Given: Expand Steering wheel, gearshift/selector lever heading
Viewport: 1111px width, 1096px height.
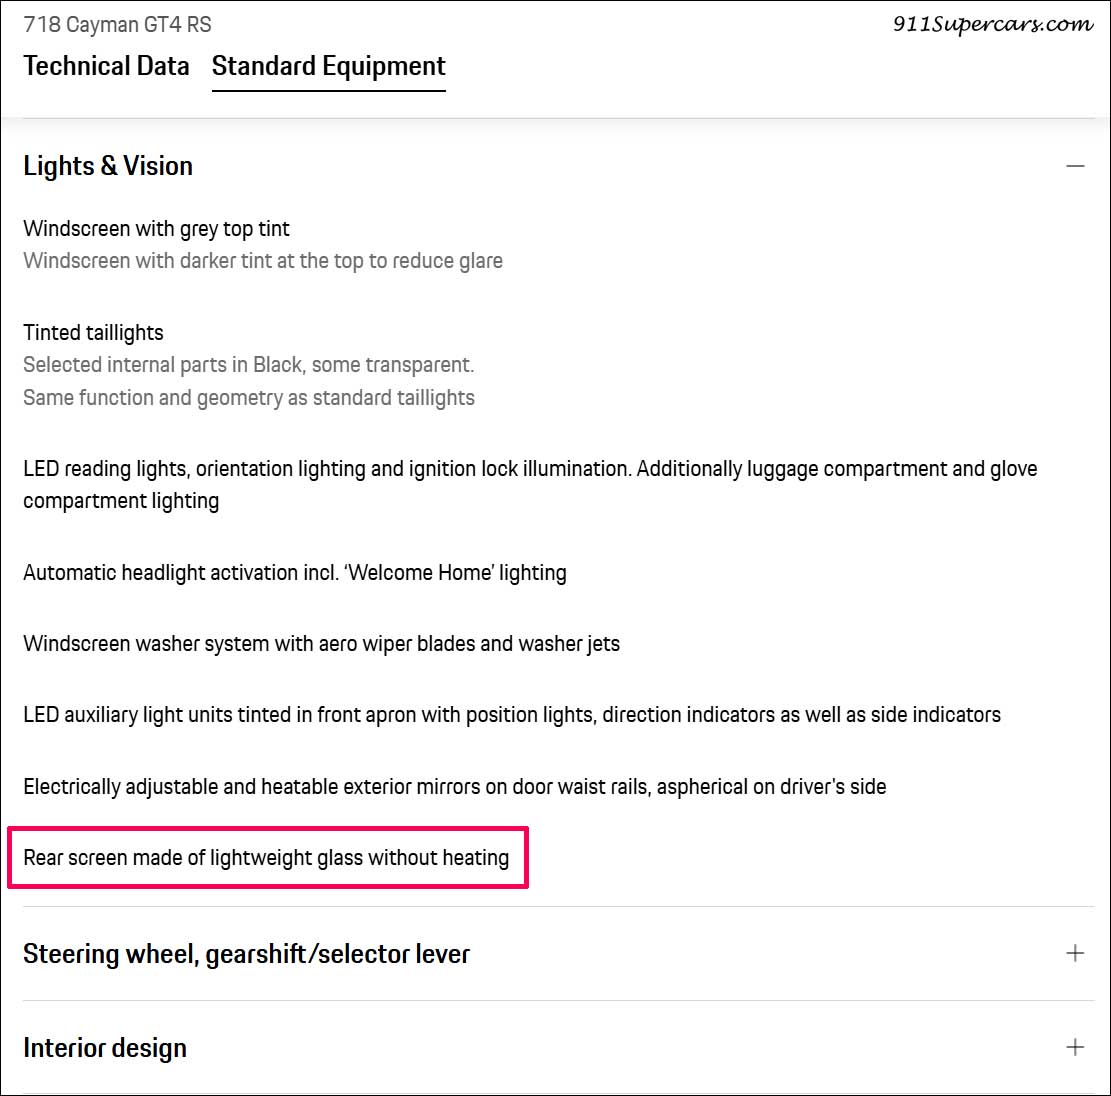Looking at the screenshot, I should tap(246, 954).
